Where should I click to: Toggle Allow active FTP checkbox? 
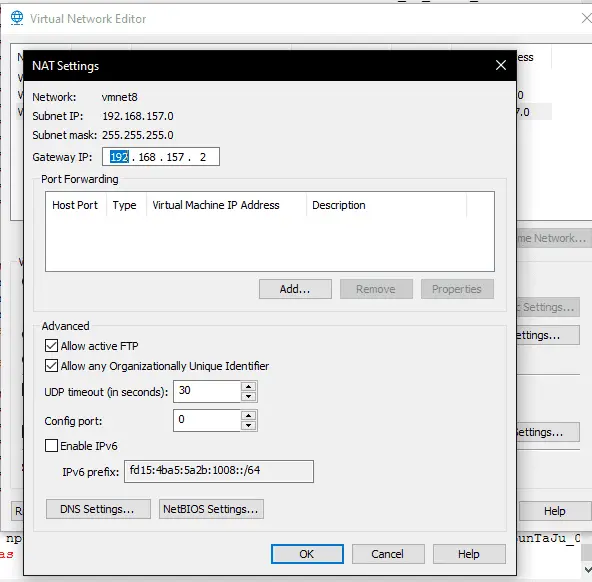pyautogui.click(x=51, y=345)
